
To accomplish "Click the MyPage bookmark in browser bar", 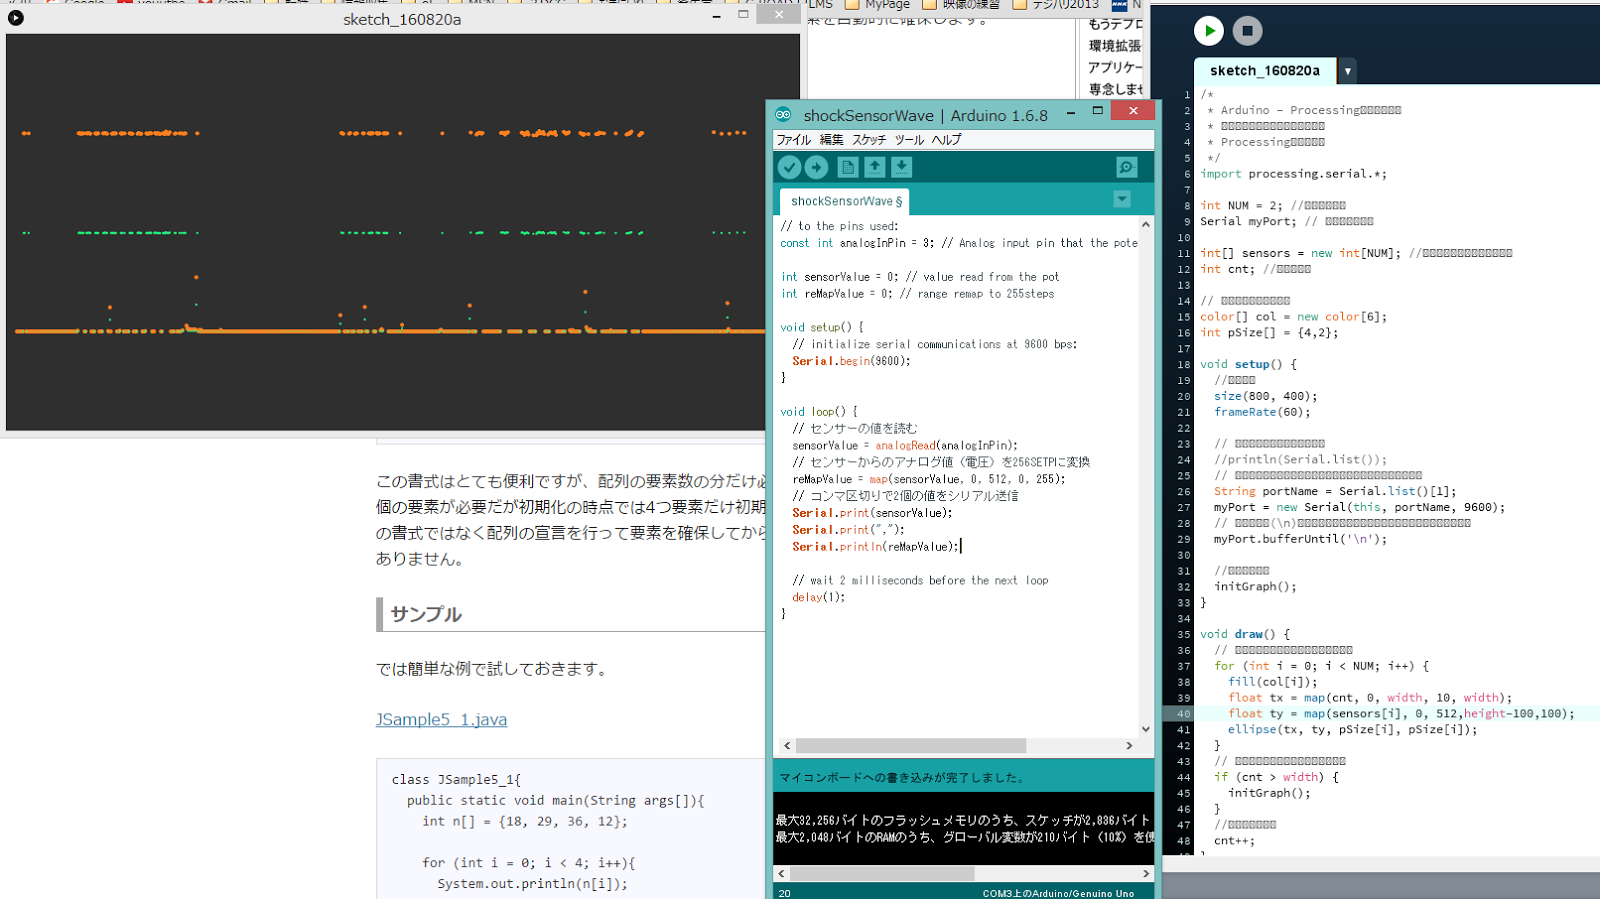I will [879, 5].
